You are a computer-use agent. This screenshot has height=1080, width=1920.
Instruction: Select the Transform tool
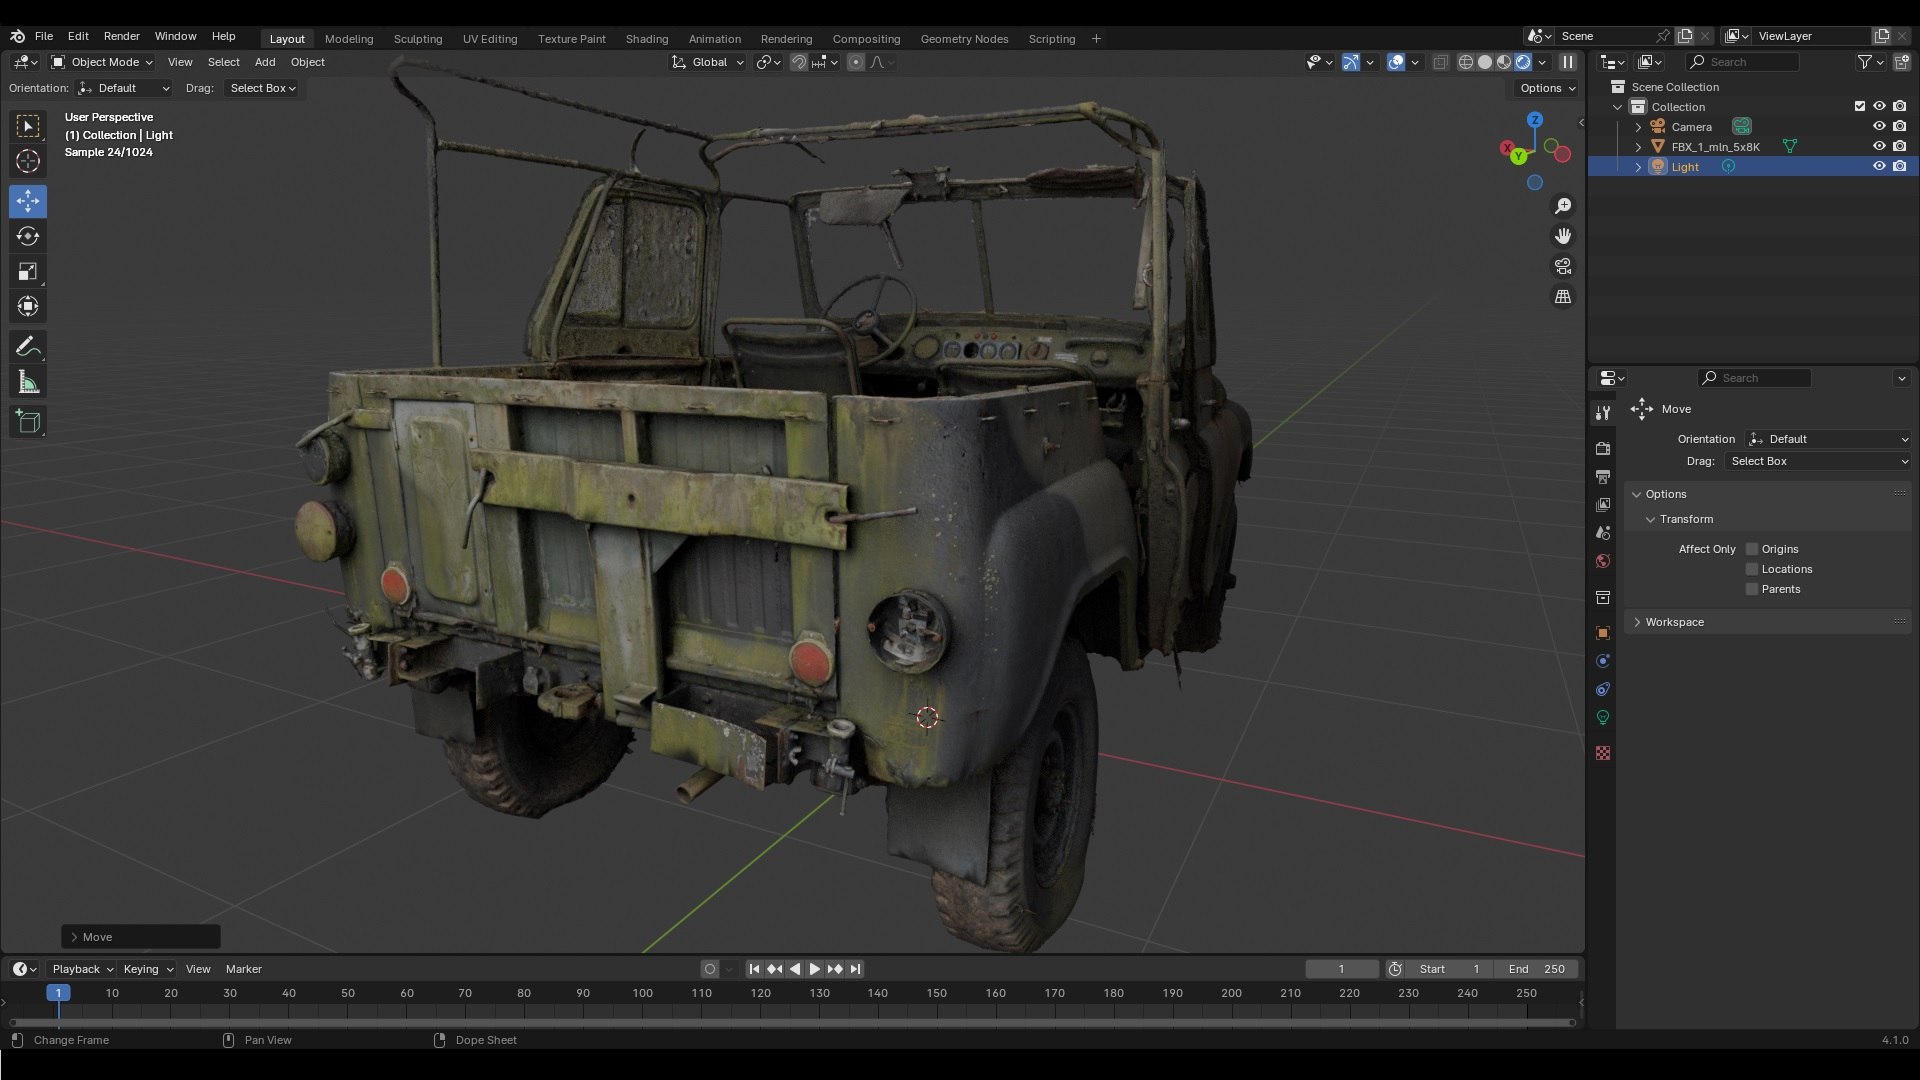[x=28, y=306]
